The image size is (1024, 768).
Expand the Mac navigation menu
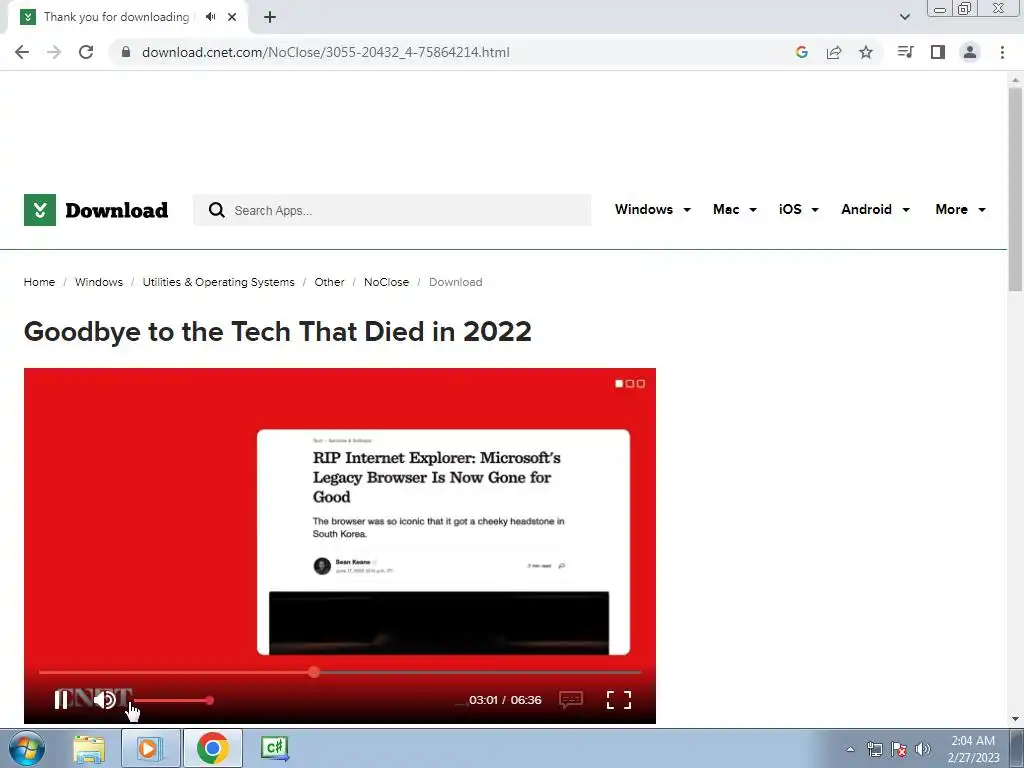[x=735, y=210]
